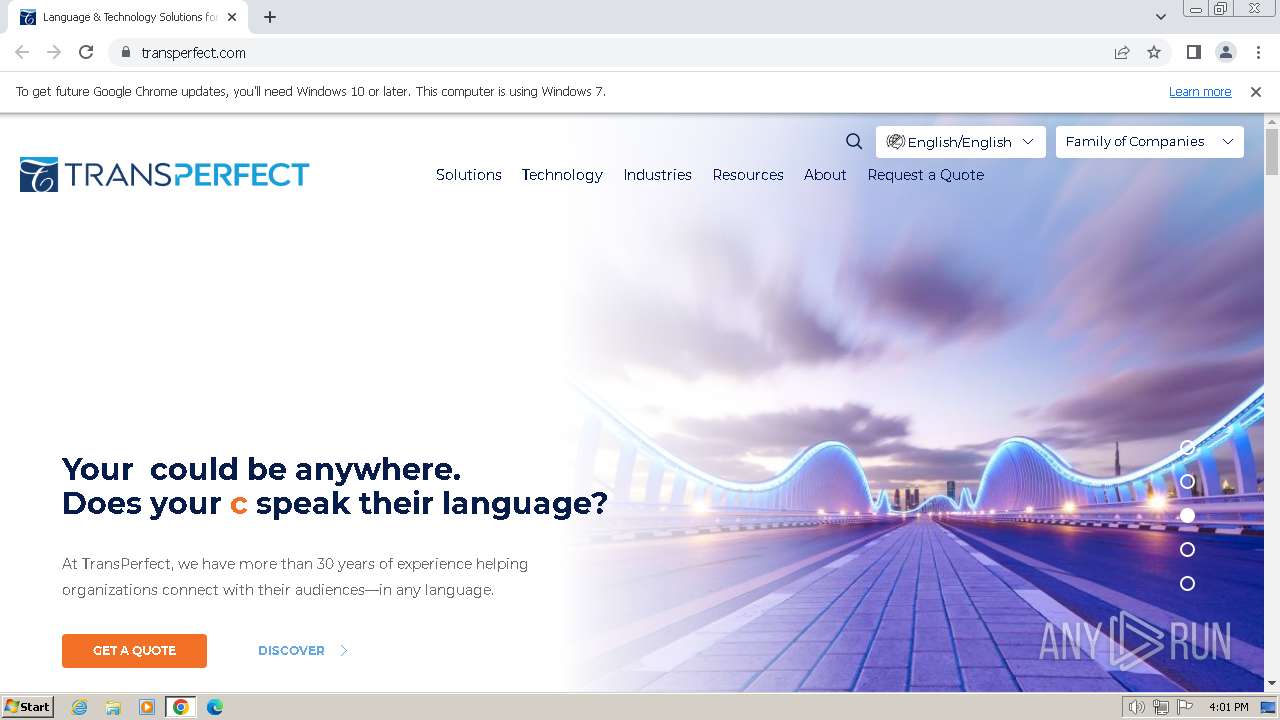Select the active third slide indicator dot
The width and height of the screenshot is (1280, 720).
[1187, 516]
